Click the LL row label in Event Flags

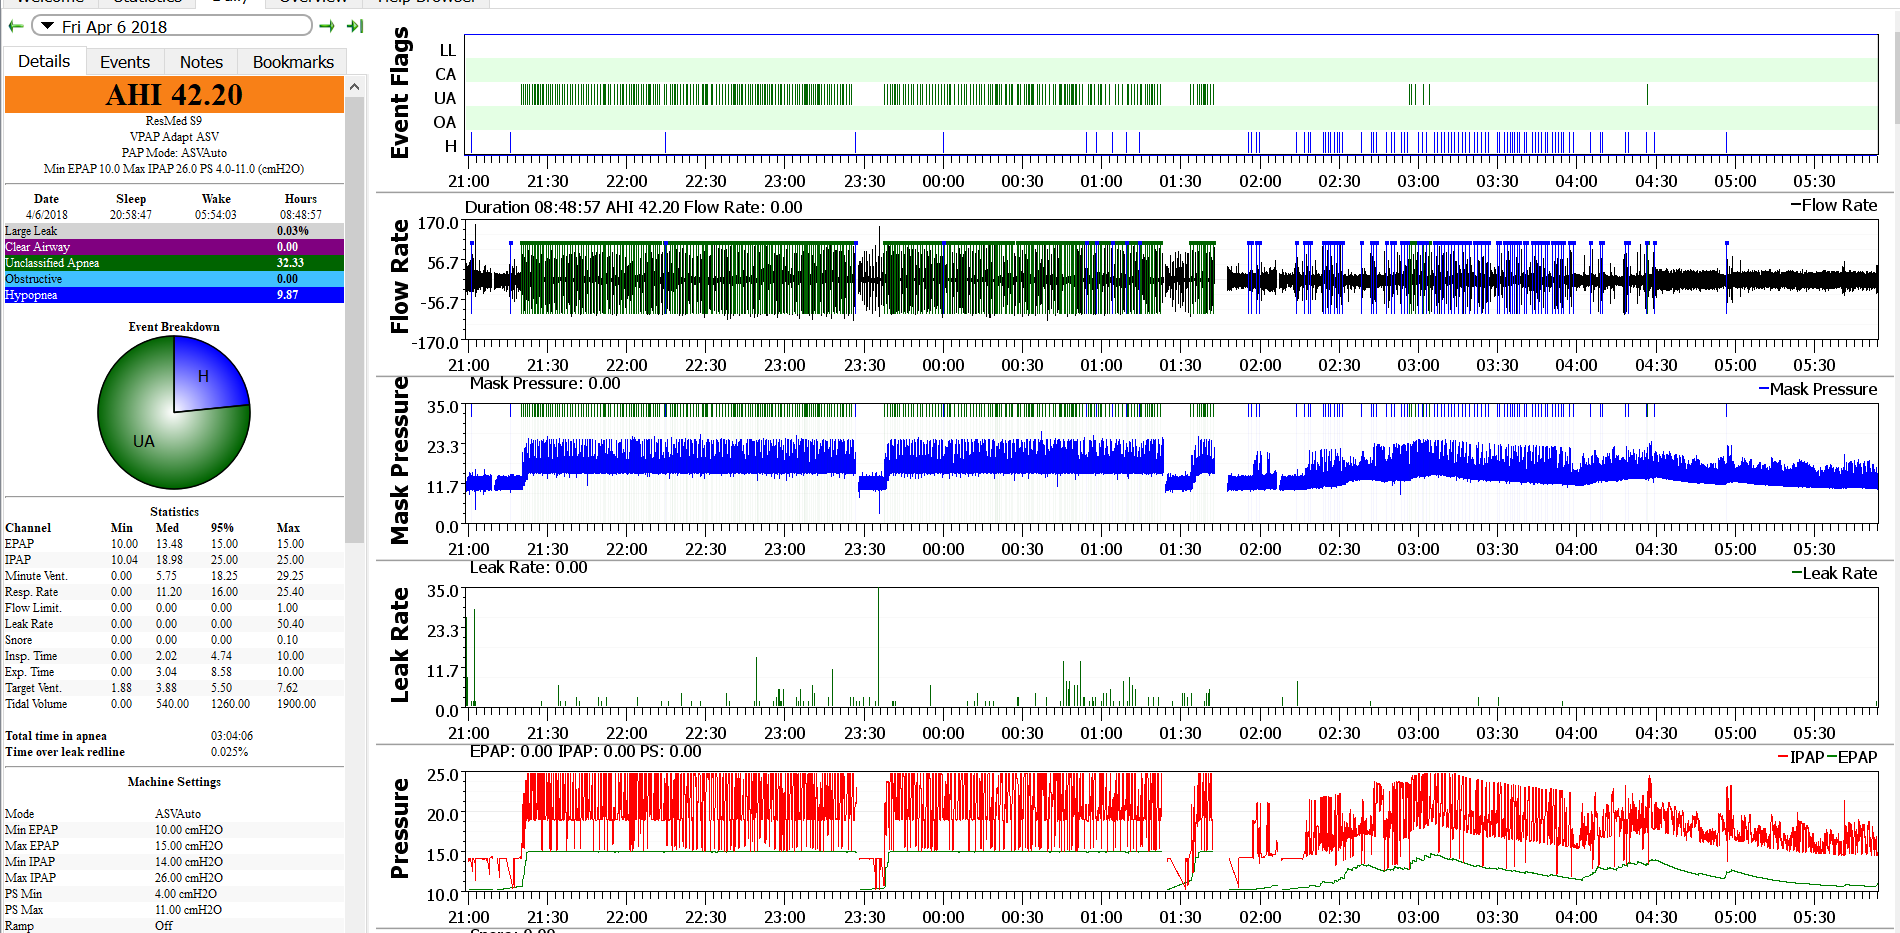point(447,50)
